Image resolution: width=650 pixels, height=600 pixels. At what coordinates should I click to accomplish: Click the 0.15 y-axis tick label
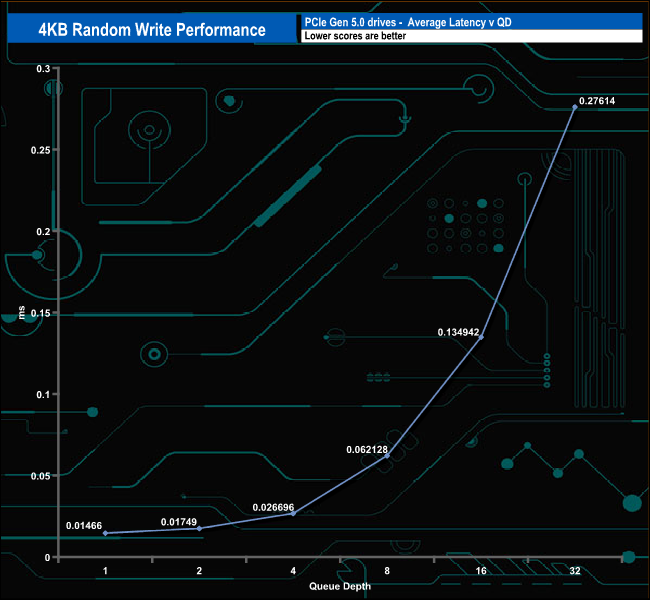point(41,313)
